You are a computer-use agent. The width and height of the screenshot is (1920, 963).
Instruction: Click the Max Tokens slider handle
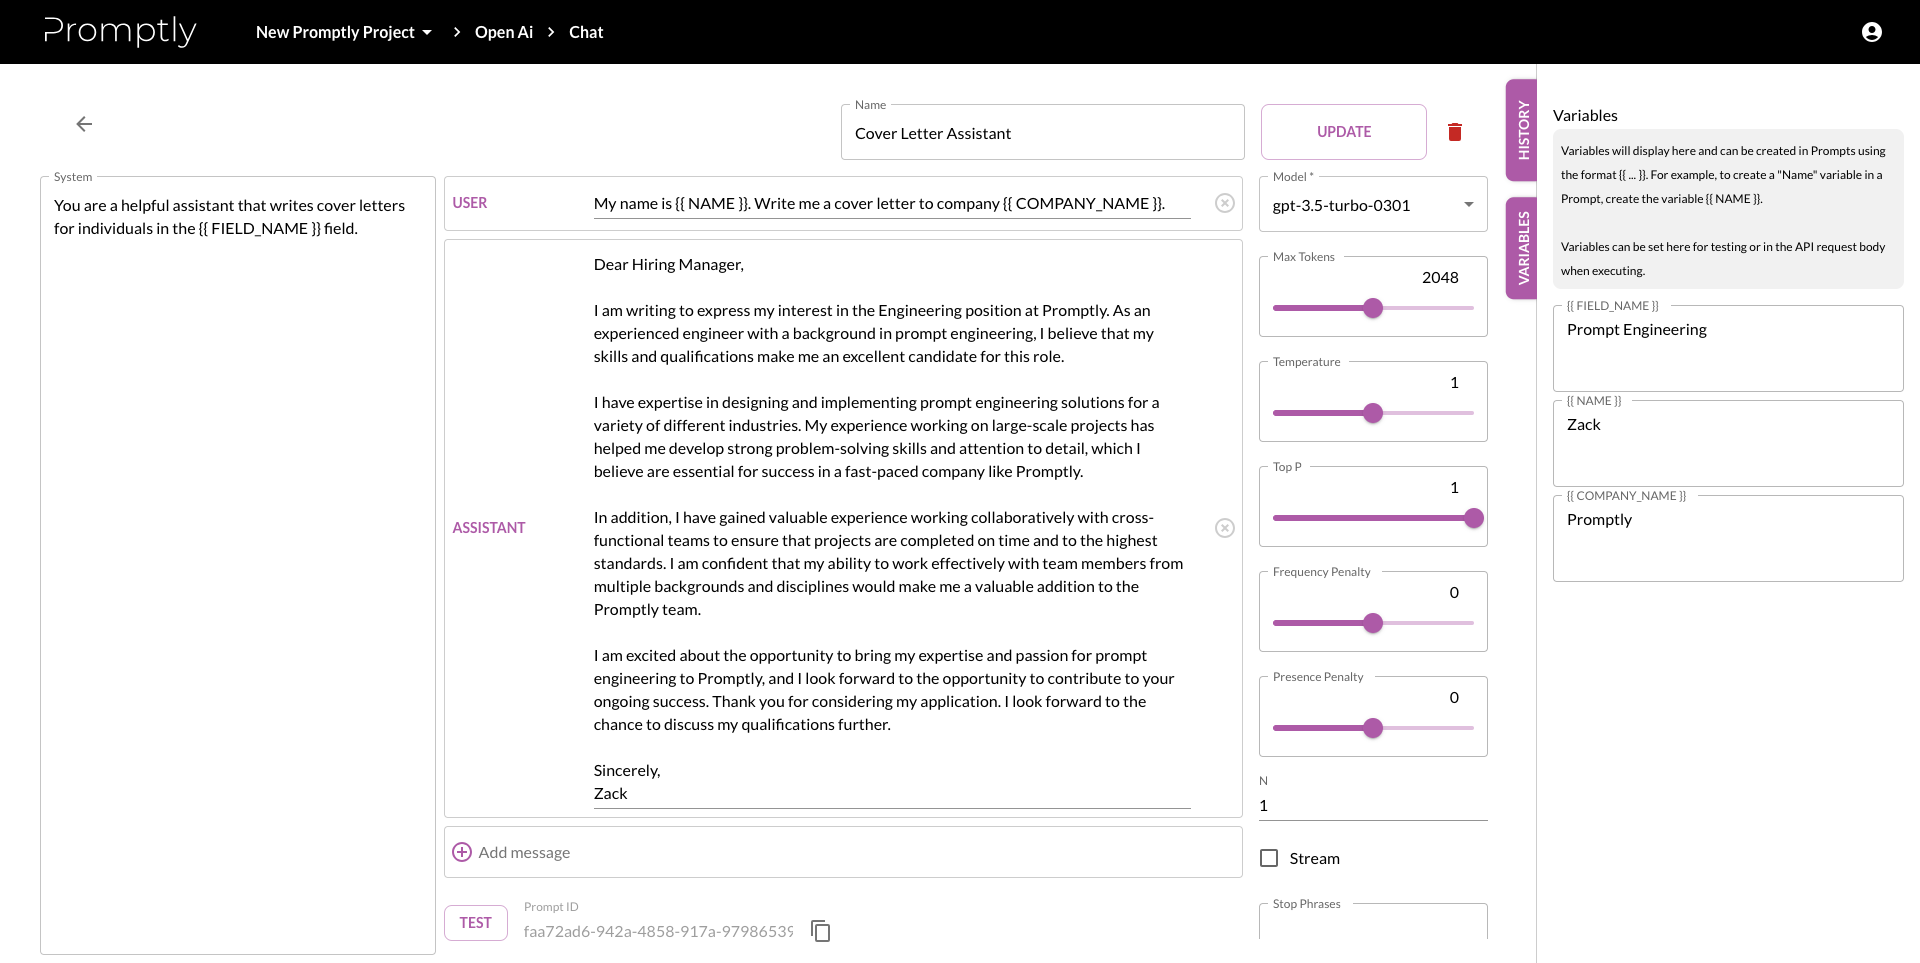(1373, 308)
